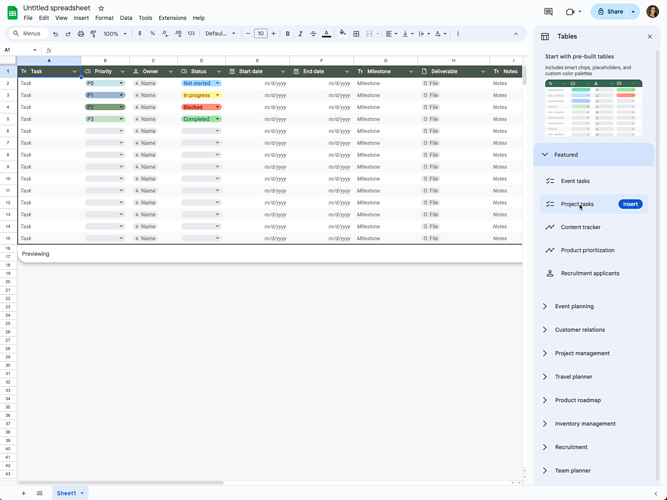The height and width of the screenshot is (500, 667).
Task: Select the Event tasks template
Action: [x=593, y=181]
